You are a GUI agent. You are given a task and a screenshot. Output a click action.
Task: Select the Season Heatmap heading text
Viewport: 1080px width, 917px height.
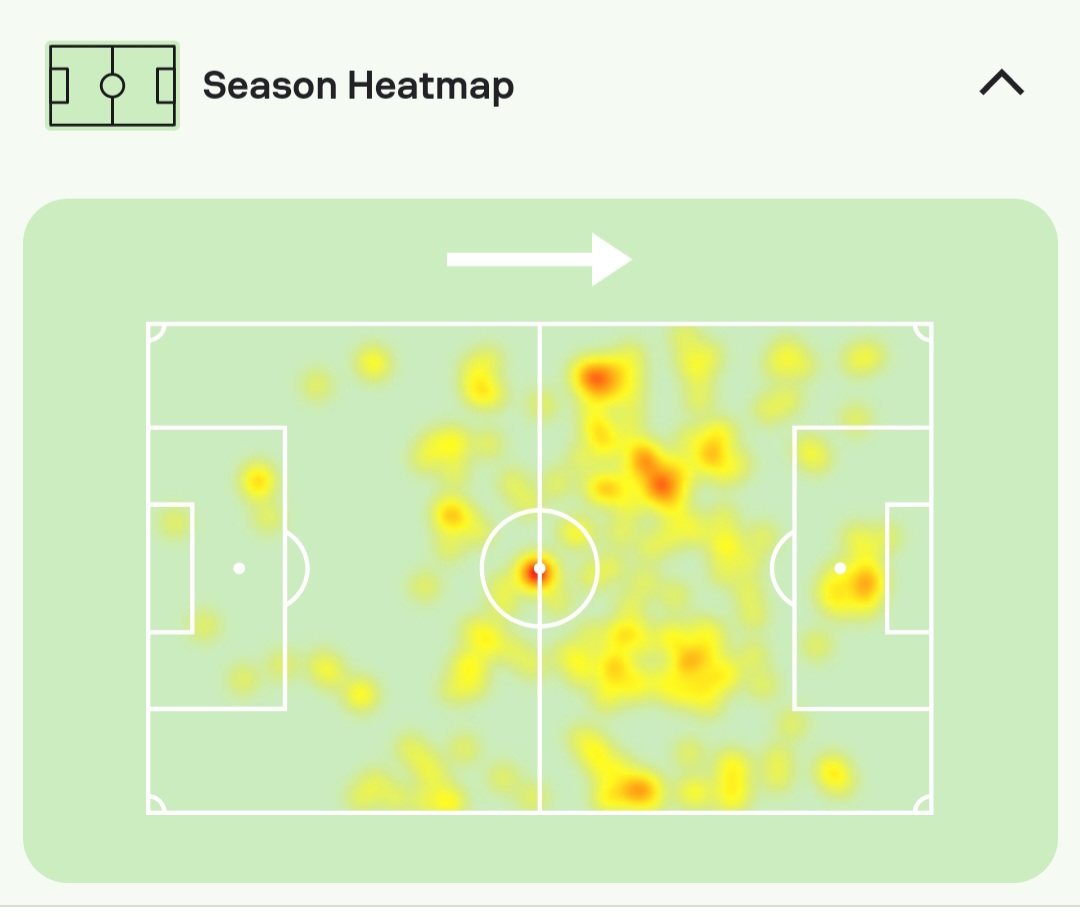coord(358,86)
